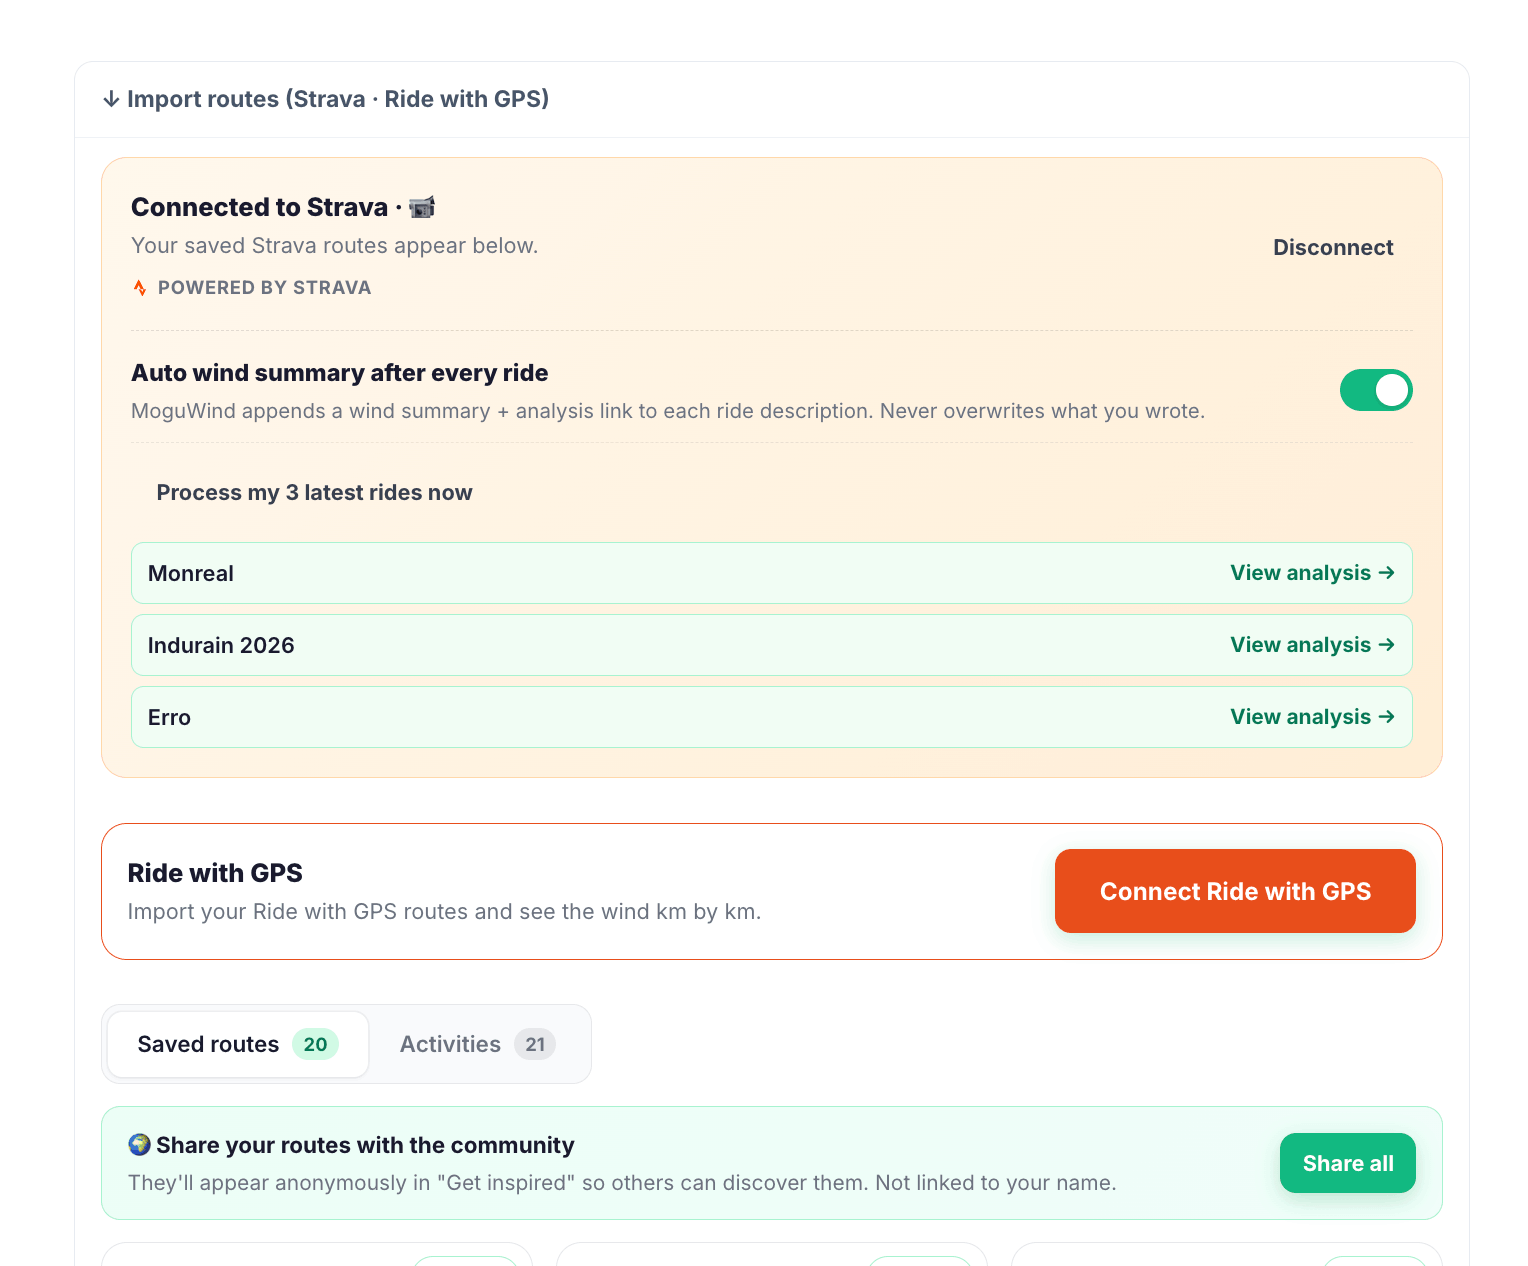Process my 3 latest rides now
Image resolution: width=1528 pixels, height=1266 pixels.
pyautogui.click(x=314, y=493)
